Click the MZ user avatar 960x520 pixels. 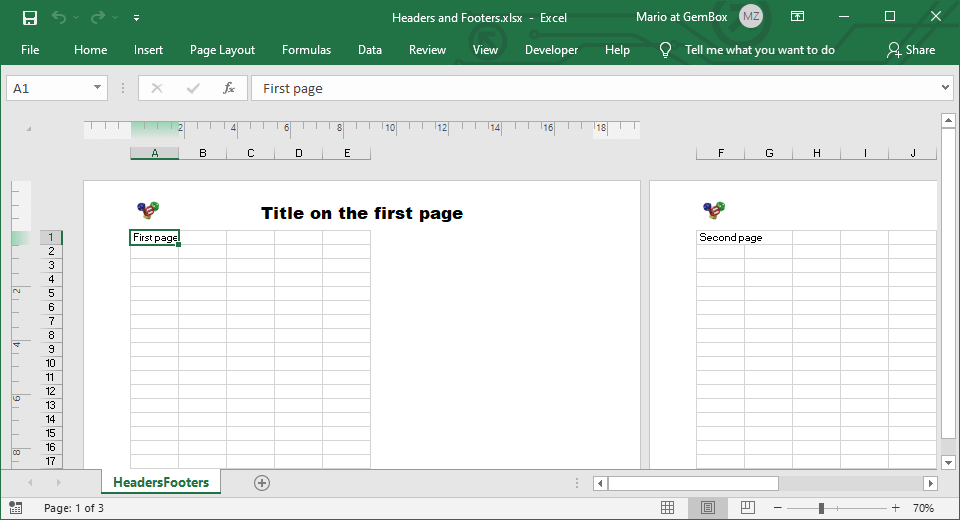pyautogui.click(x=750, y=17)
